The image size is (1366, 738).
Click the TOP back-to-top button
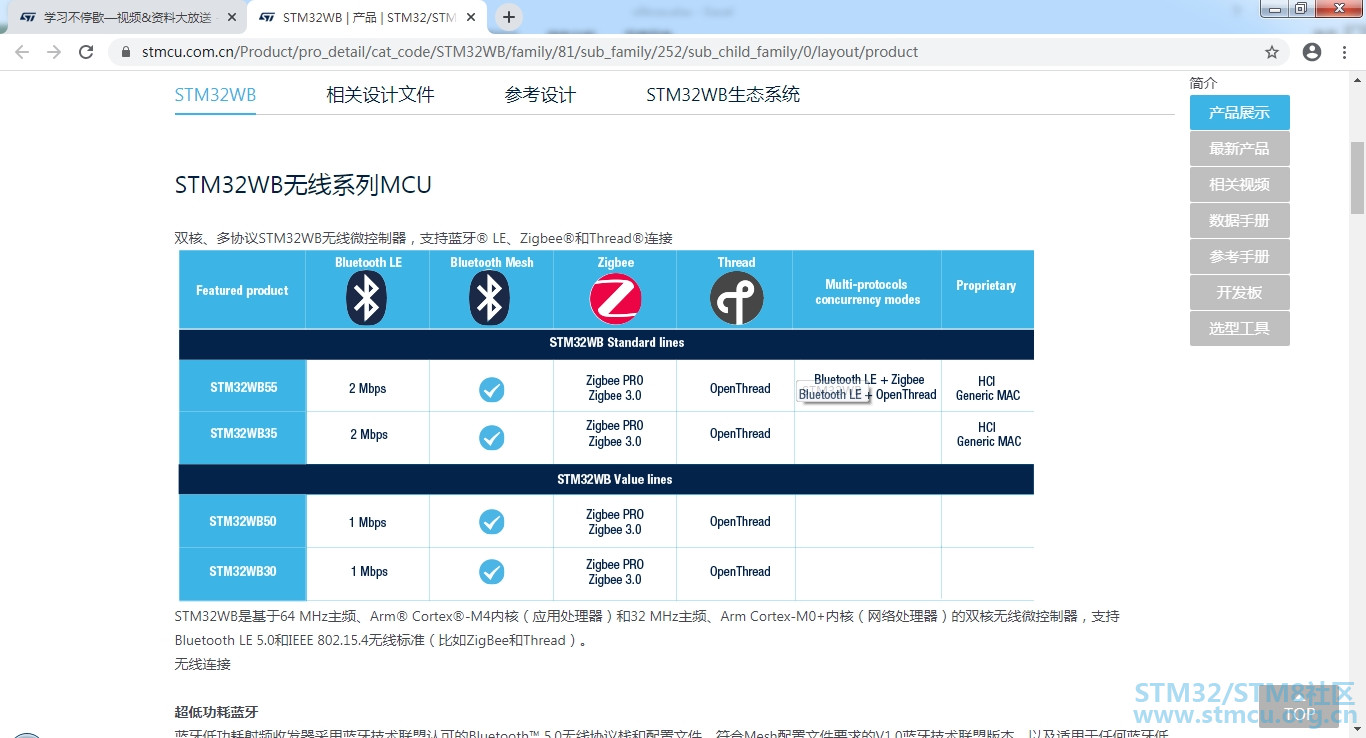click(1300, 707)
